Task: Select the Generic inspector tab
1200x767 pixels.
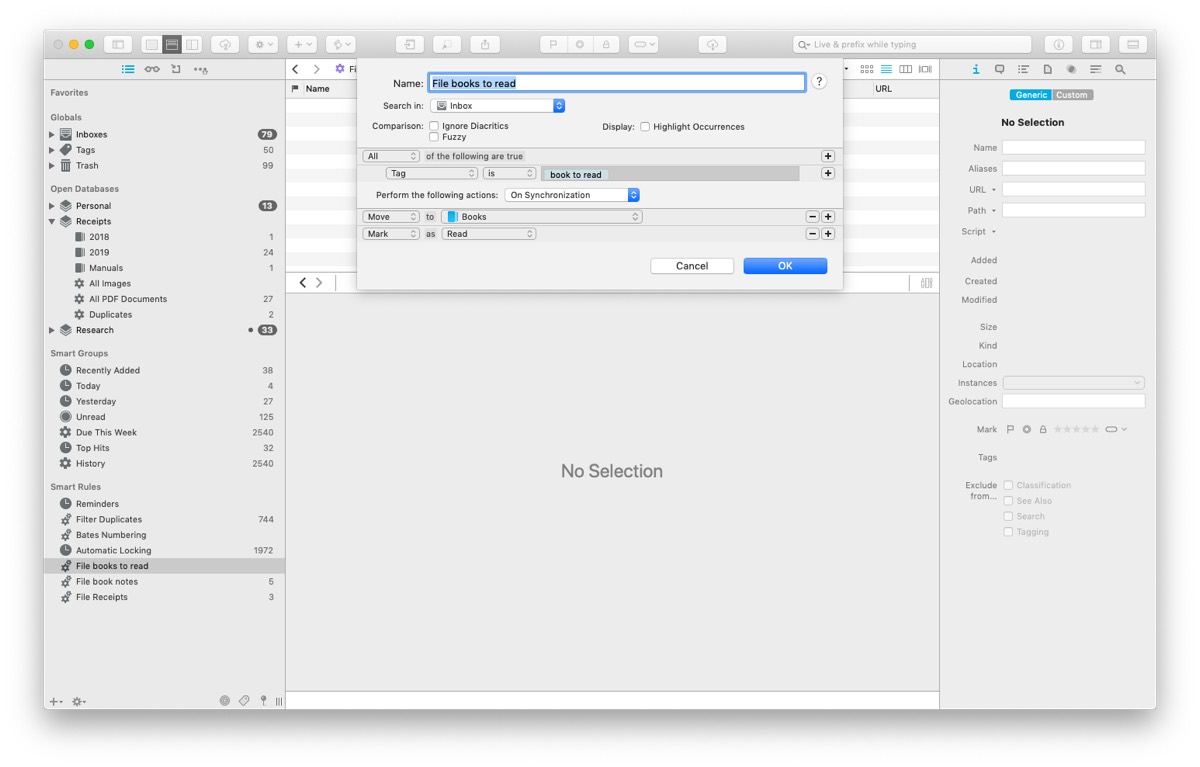Action: point(1031,95)
